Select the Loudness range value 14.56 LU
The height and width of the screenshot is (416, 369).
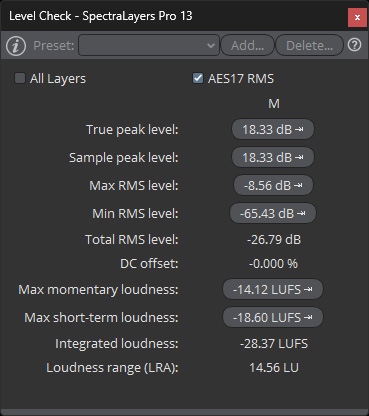(x=274, y=368)
